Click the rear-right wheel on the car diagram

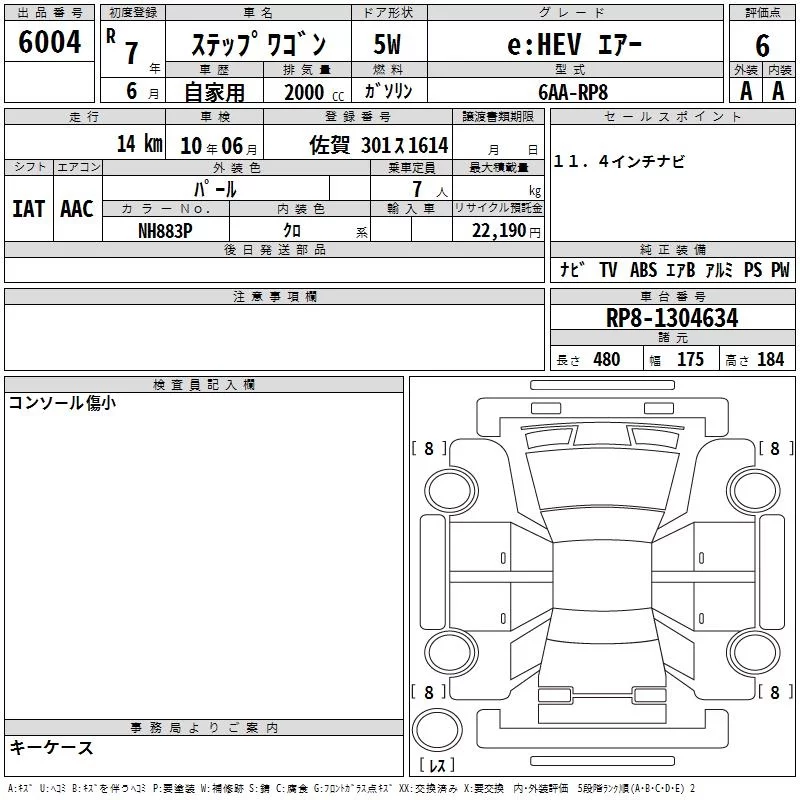tap(753, 652)
